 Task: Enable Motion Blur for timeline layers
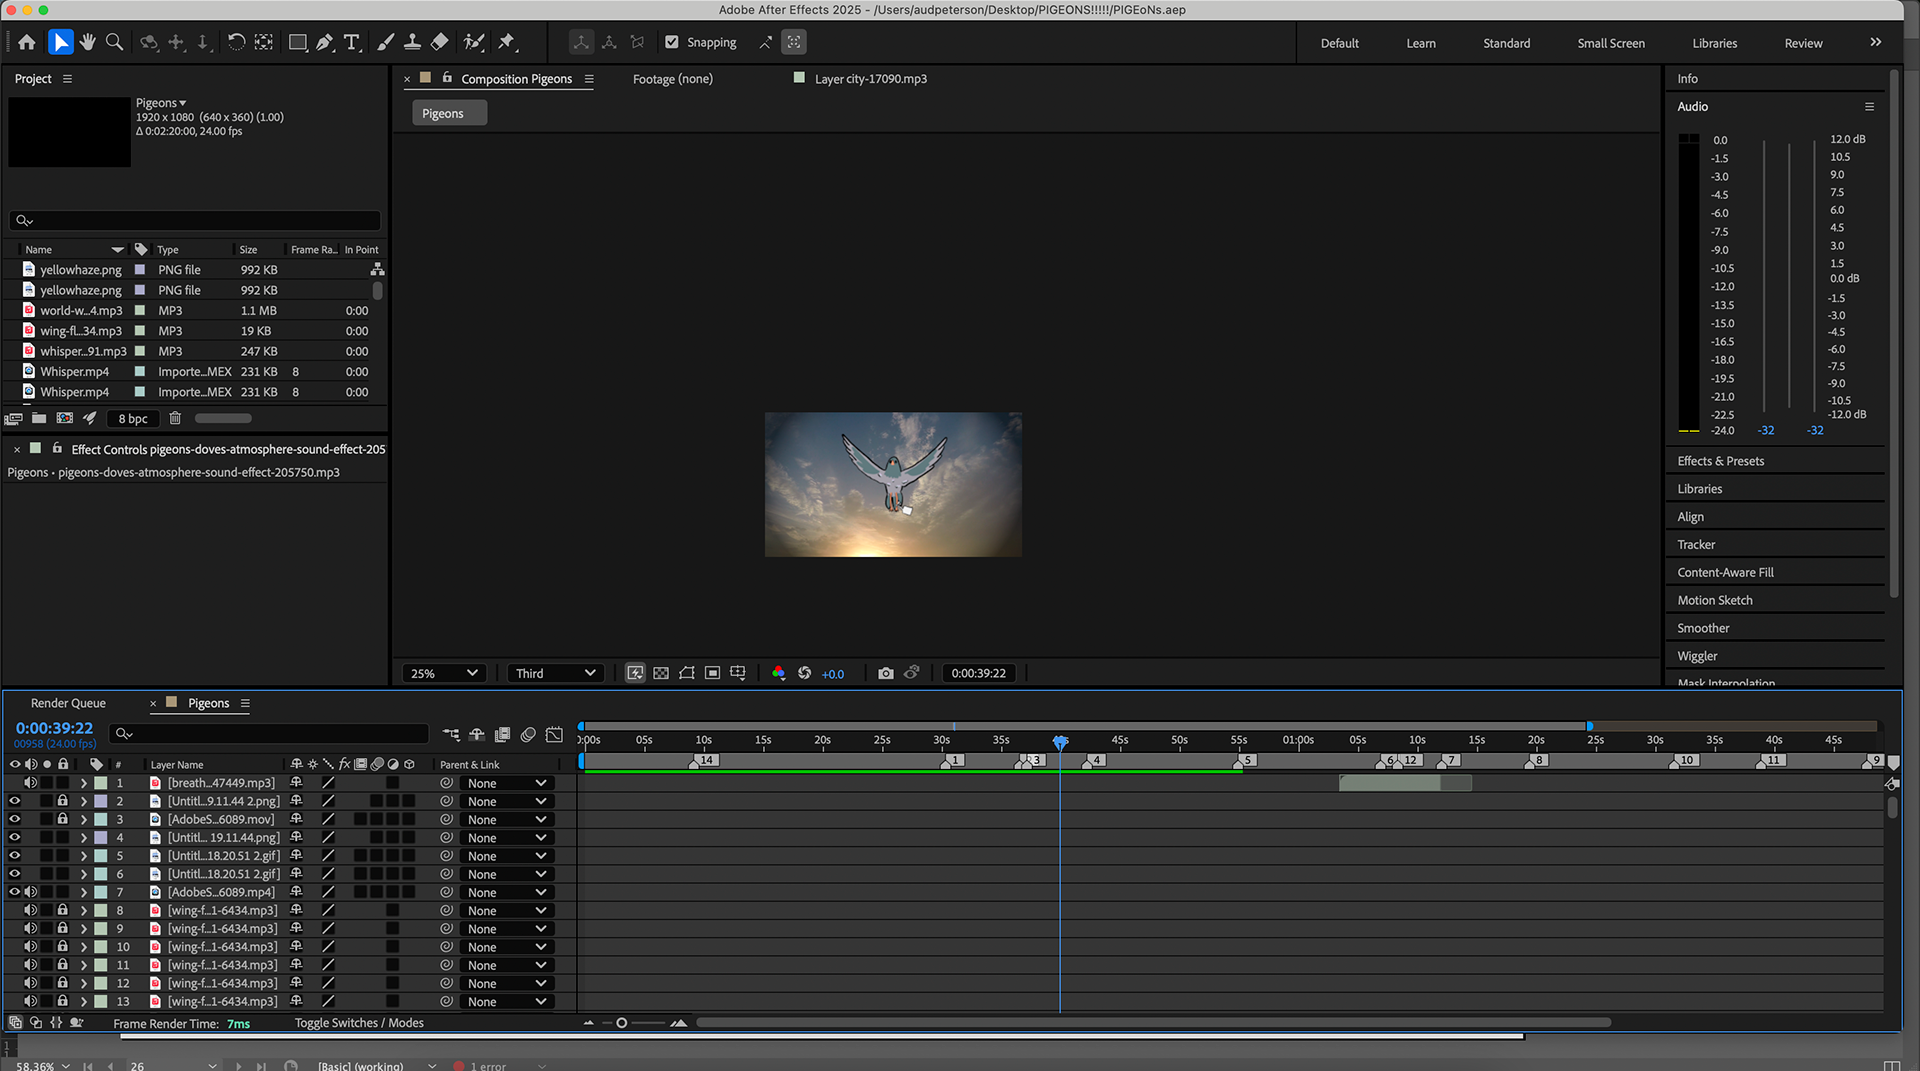pyautogui.click(x=528, y=734)
